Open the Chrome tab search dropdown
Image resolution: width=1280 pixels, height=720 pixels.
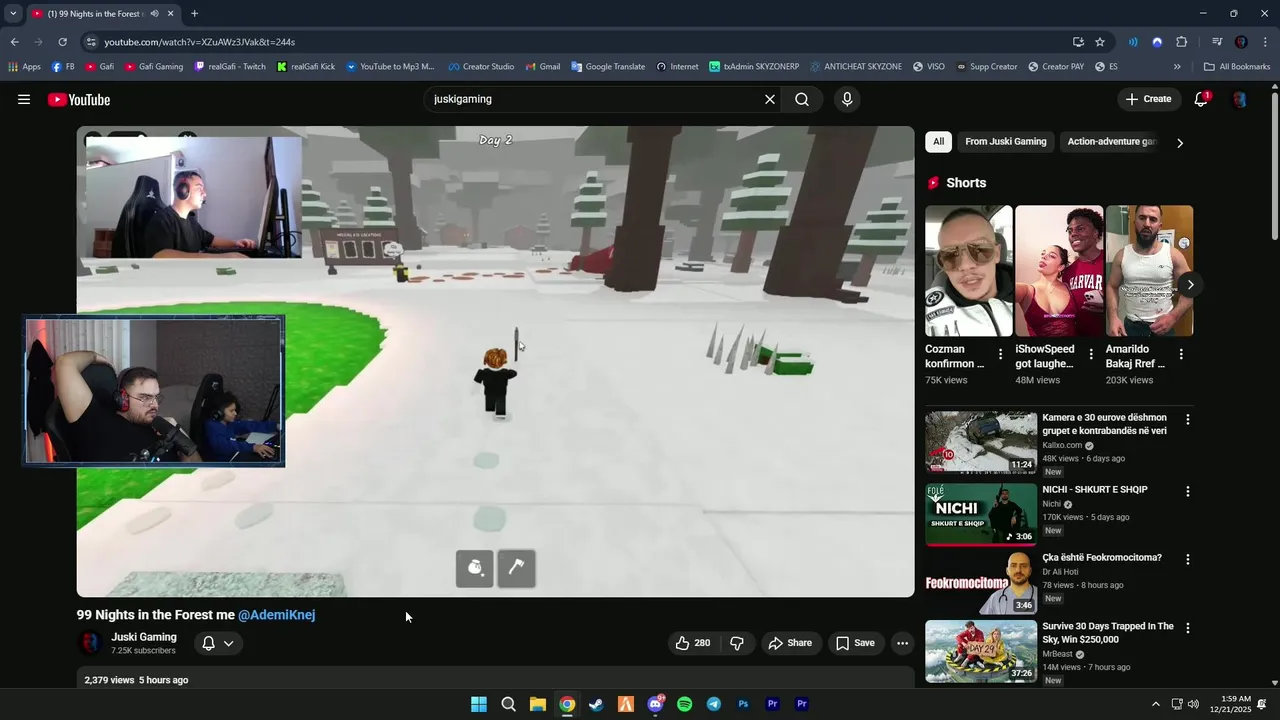point(13,14)
